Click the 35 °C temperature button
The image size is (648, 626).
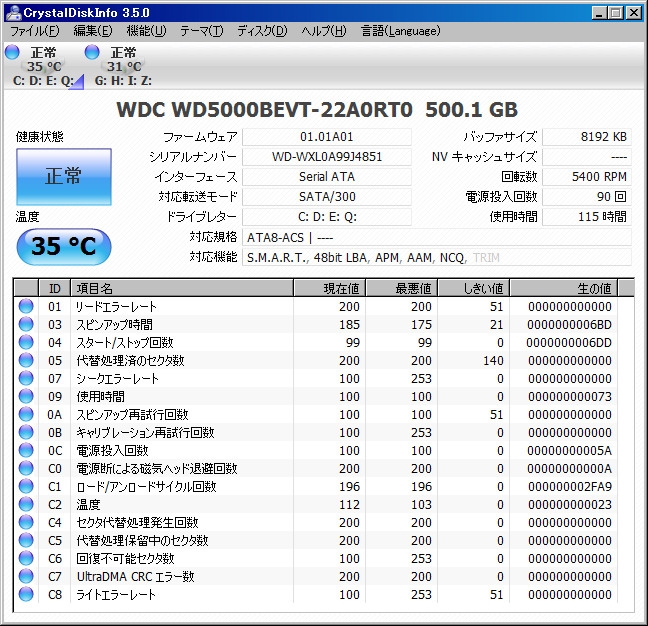(64, 246)
